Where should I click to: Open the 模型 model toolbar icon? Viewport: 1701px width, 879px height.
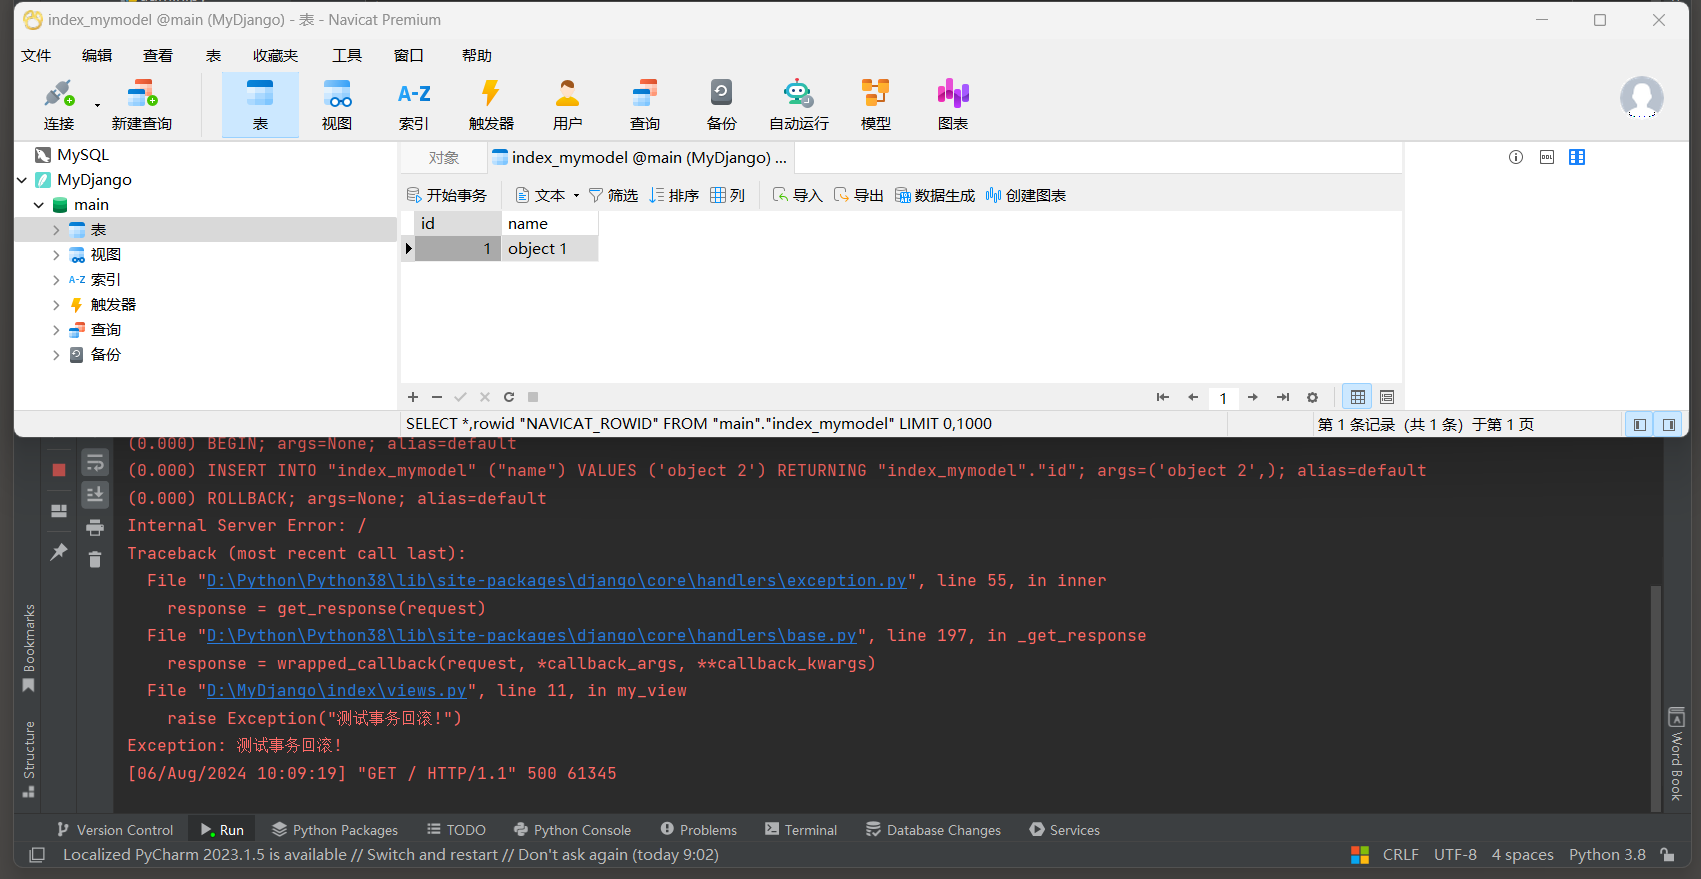[x=876, y=105]
